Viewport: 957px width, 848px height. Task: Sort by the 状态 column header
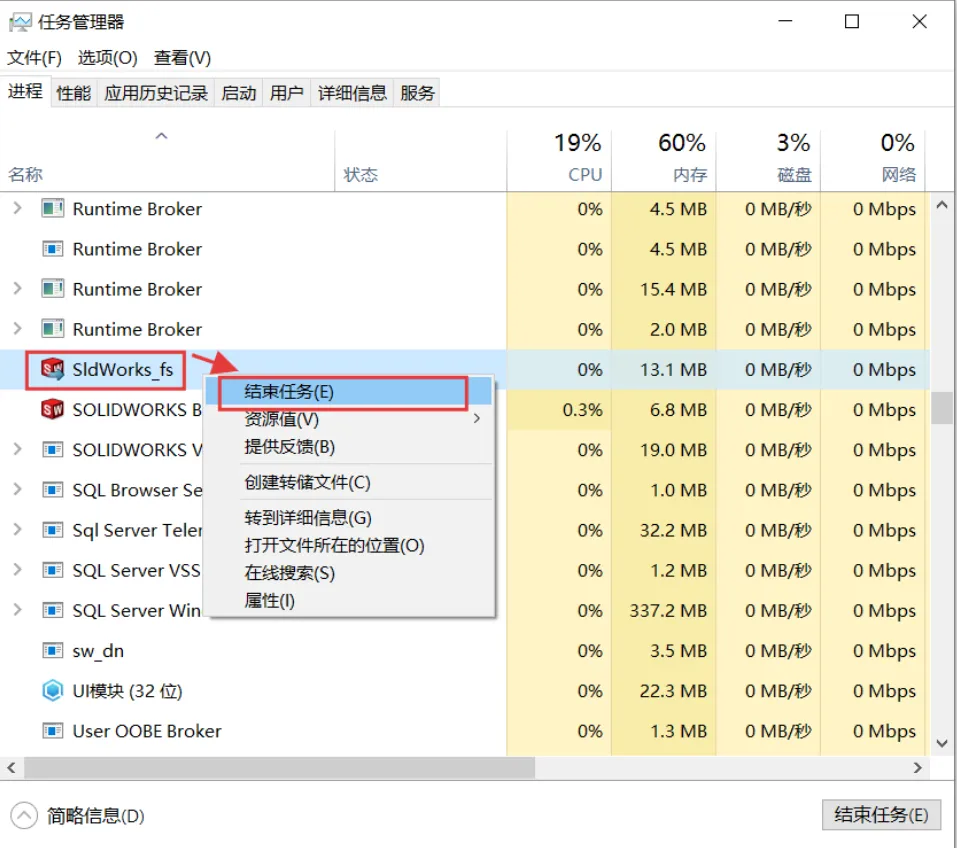421,161
